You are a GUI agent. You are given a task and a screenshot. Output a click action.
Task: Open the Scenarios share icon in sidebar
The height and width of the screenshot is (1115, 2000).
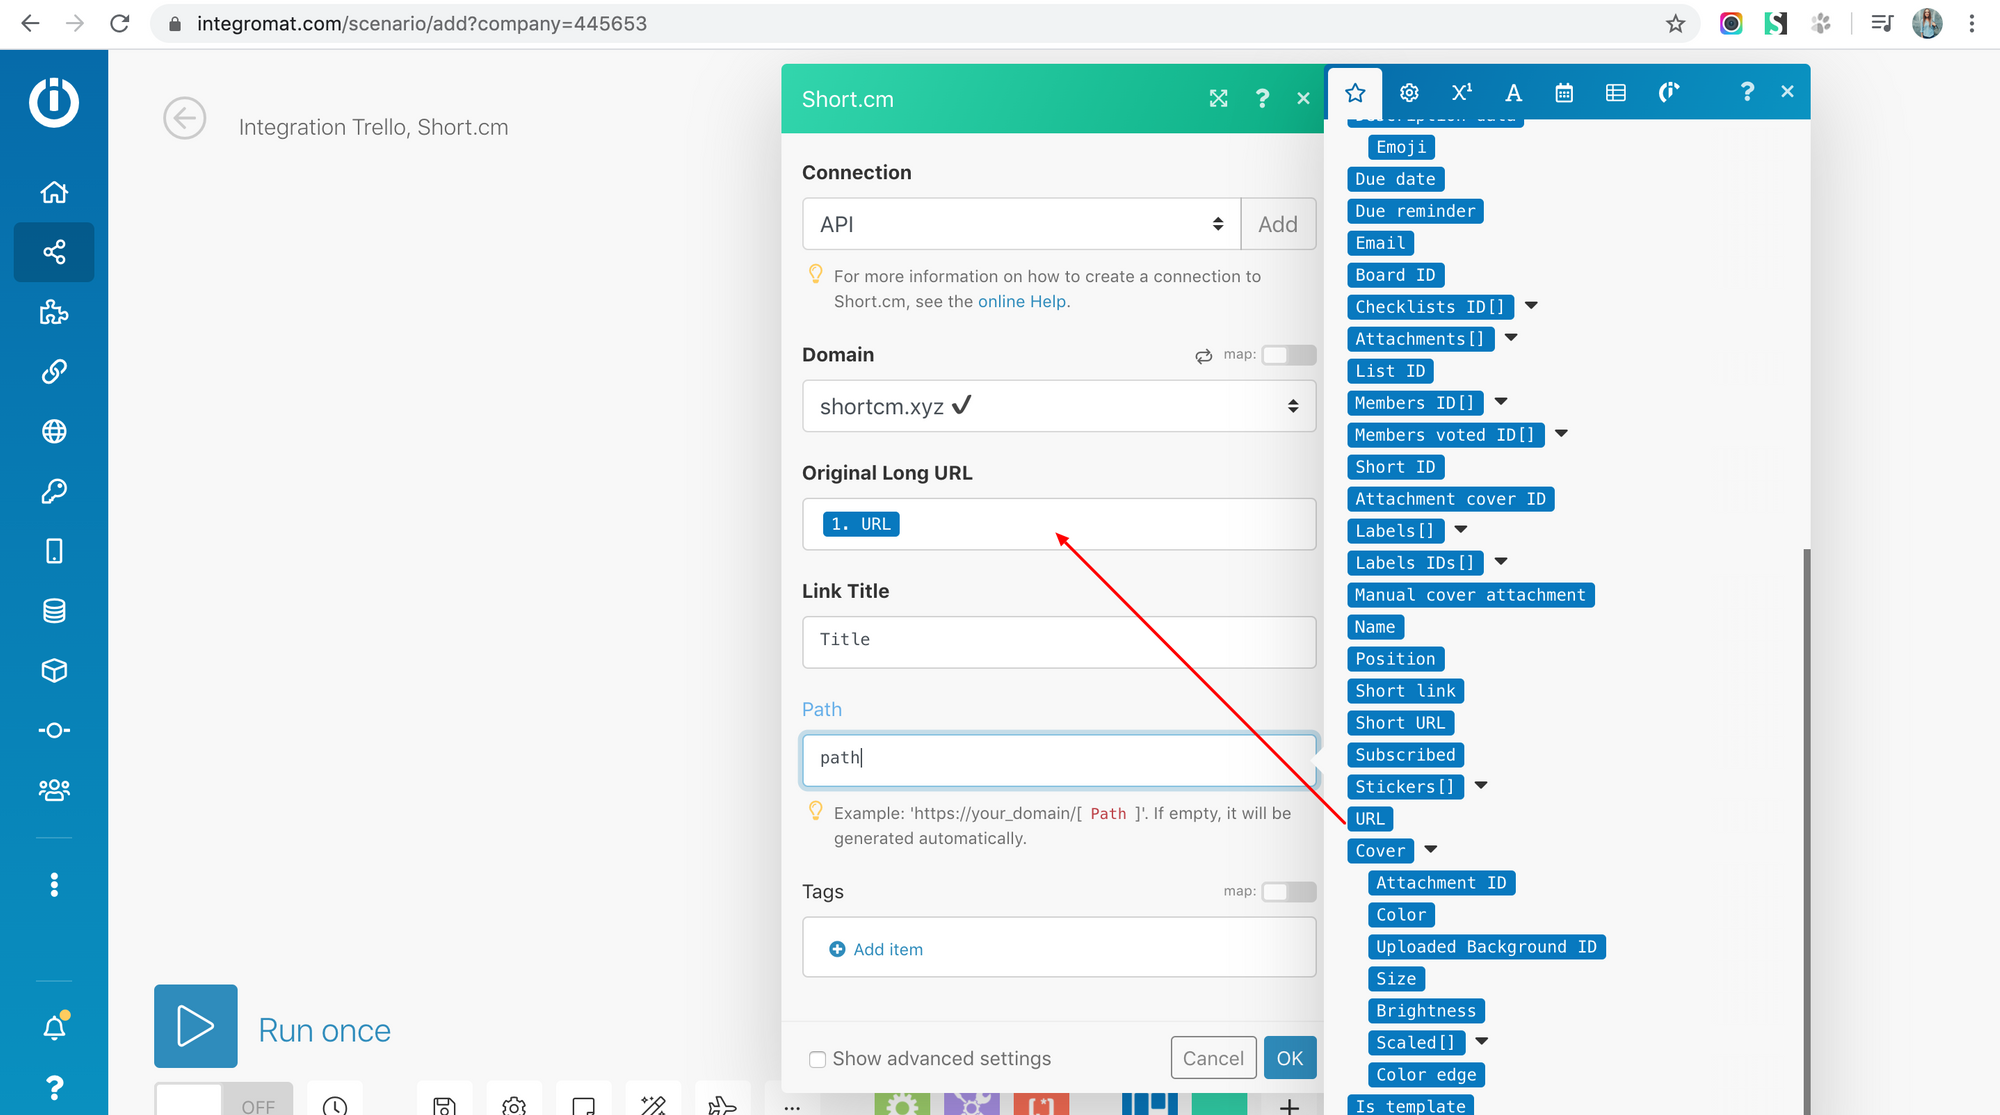[x=54, y=252]
